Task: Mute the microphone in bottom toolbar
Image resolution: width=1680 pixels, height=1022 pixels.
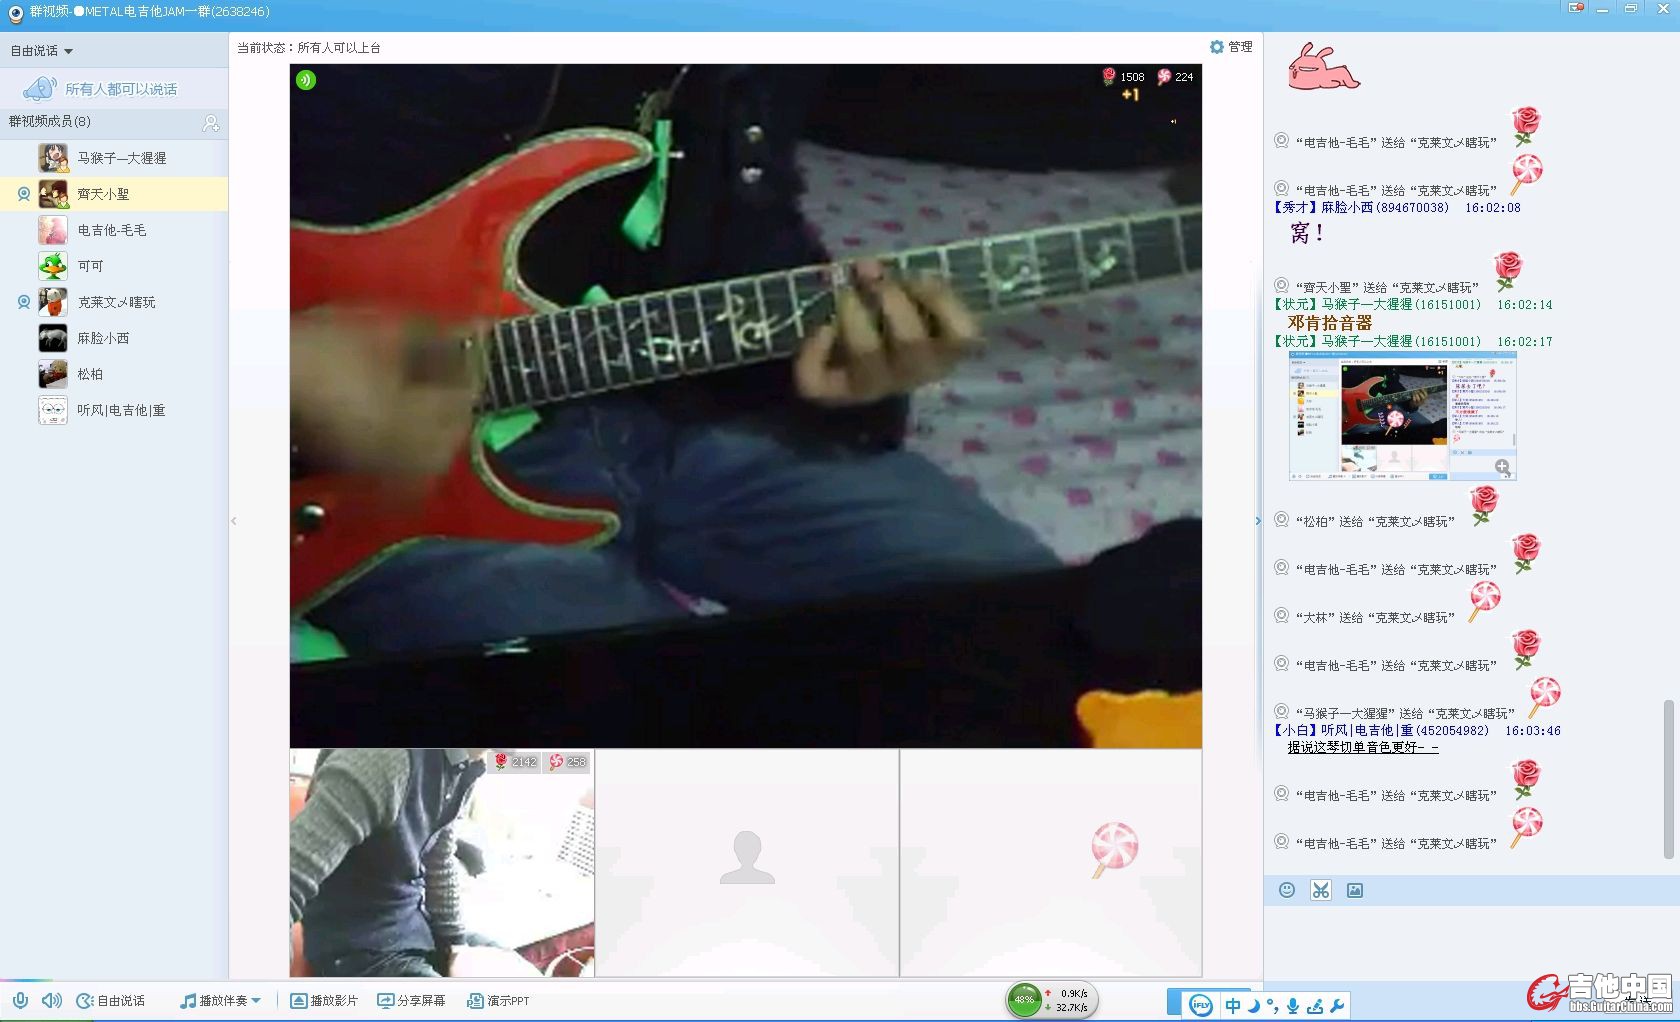Action: 20,1000
